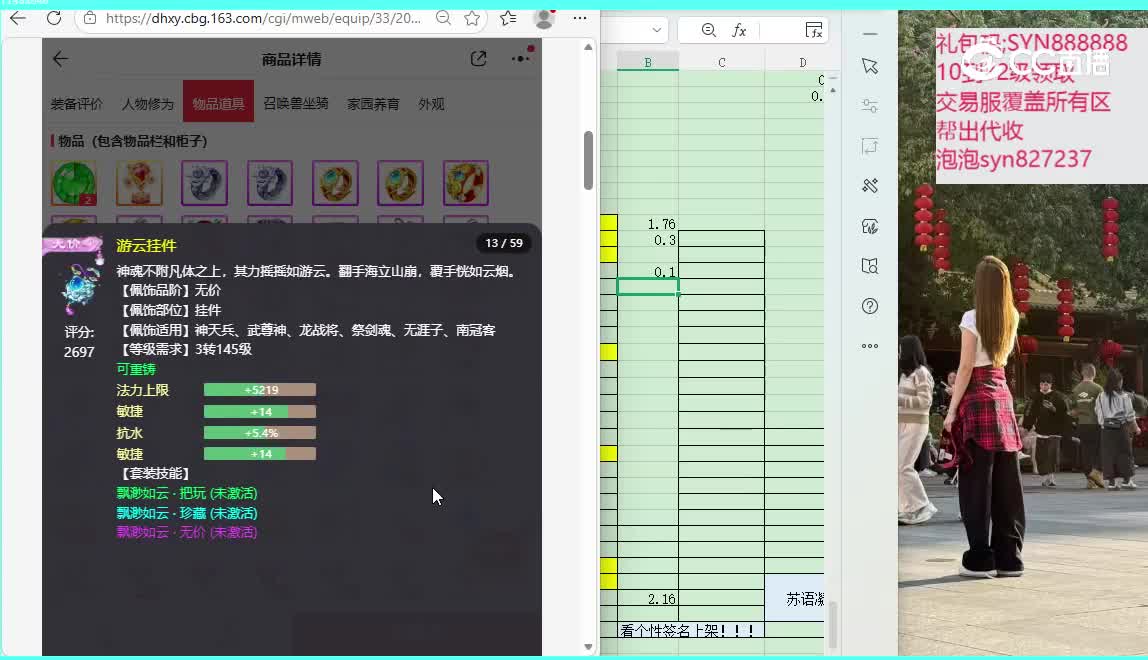This screenshot has width=1148, height=660.
Task: Click the browser URL address field
Action: pos(263,18)
